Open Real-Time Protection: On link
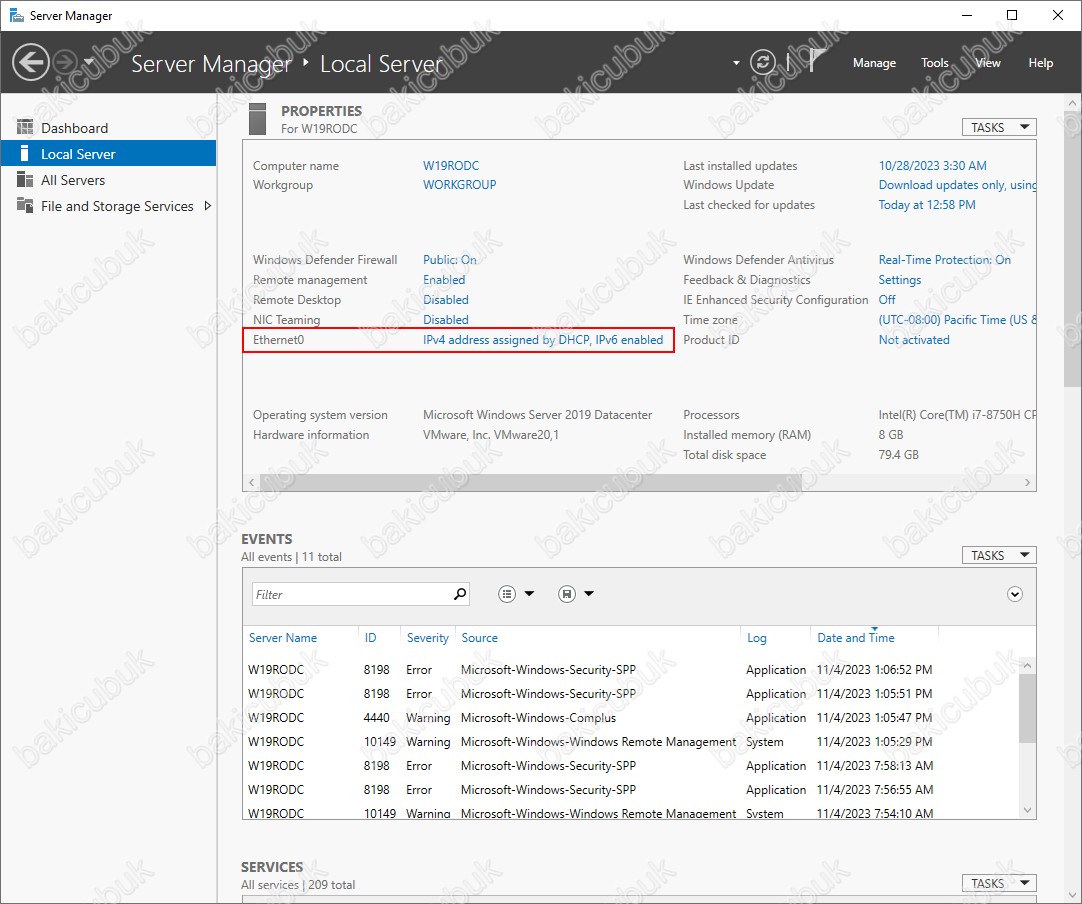This screenshot has height=904, width=1082. pos(944,259)
